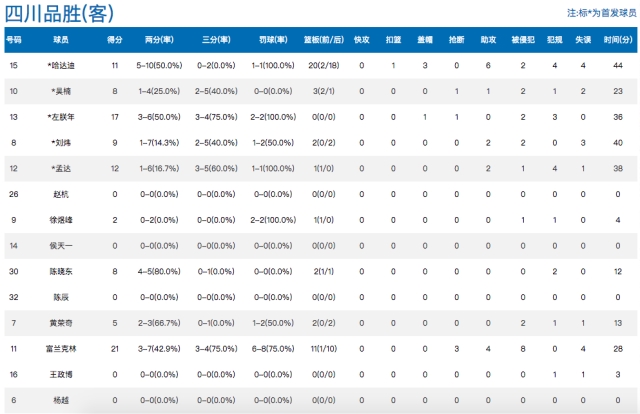Click the 得分 column header
The image size is (640, 414).
(115, 40)
